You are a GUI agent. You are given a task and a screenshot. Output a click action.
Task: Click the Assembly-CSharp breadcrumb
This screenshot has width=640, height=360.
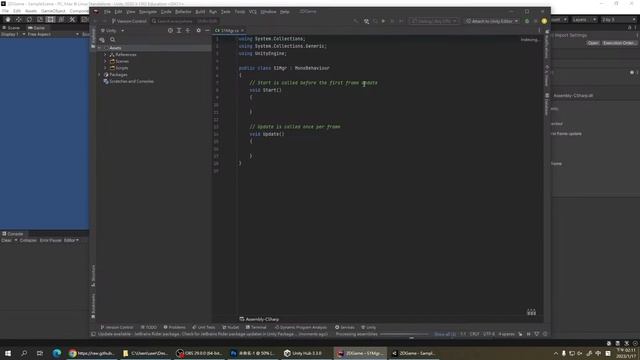[259, 319]
